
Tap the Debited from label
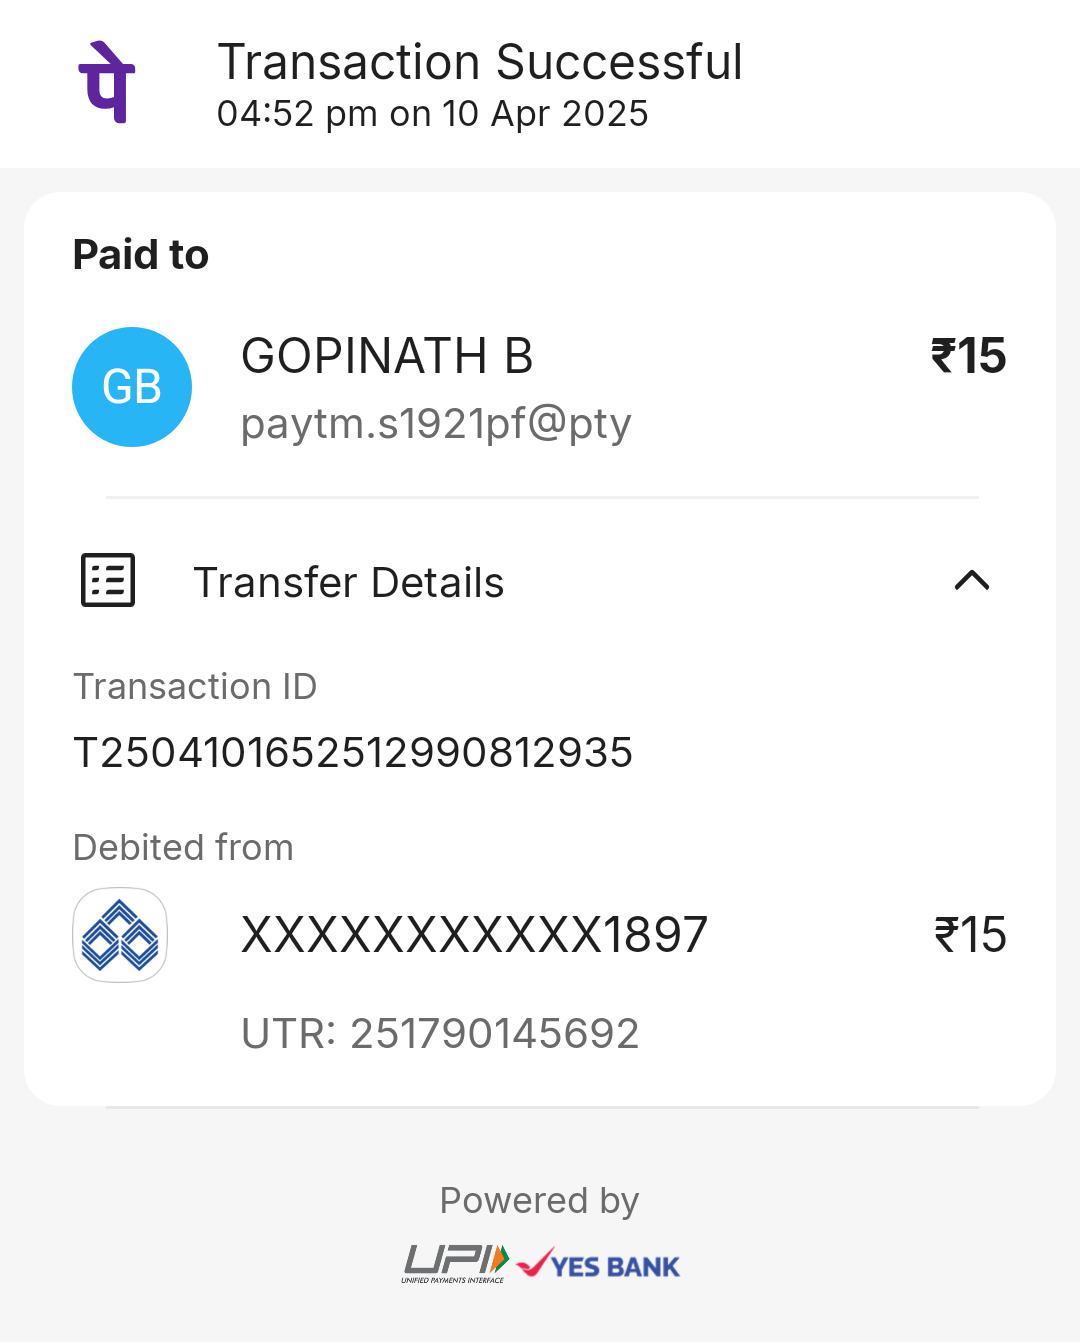[183, 847]
